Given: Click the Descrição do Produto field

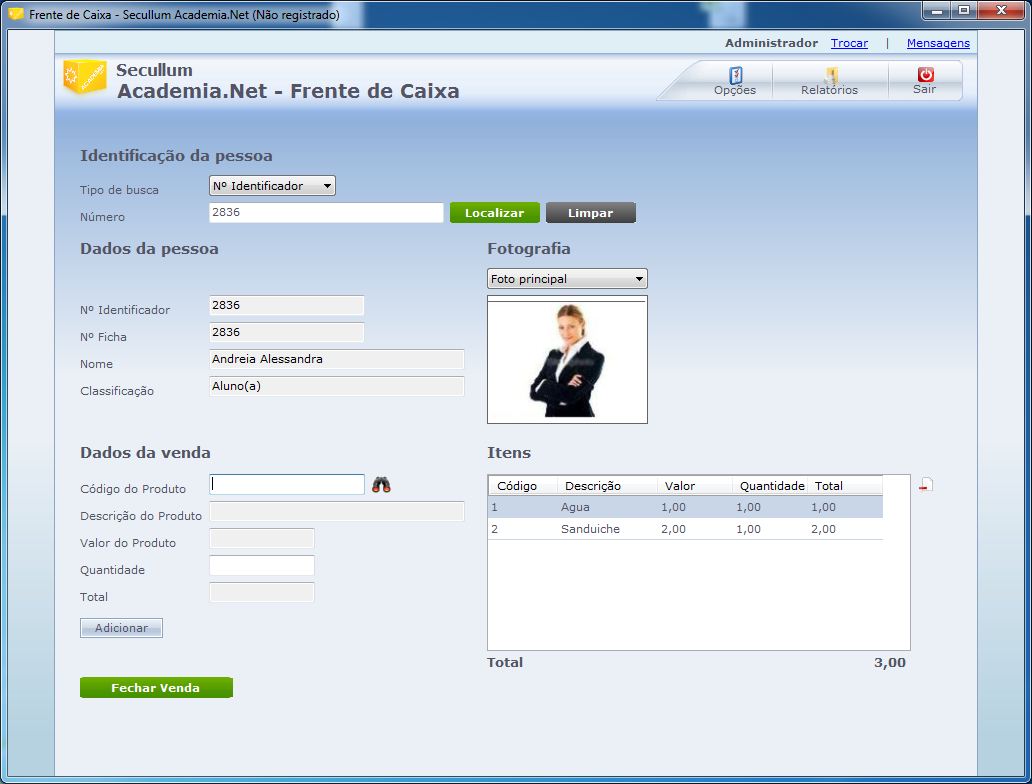Looking at the screenshot, I should click(x=336, y=511).
